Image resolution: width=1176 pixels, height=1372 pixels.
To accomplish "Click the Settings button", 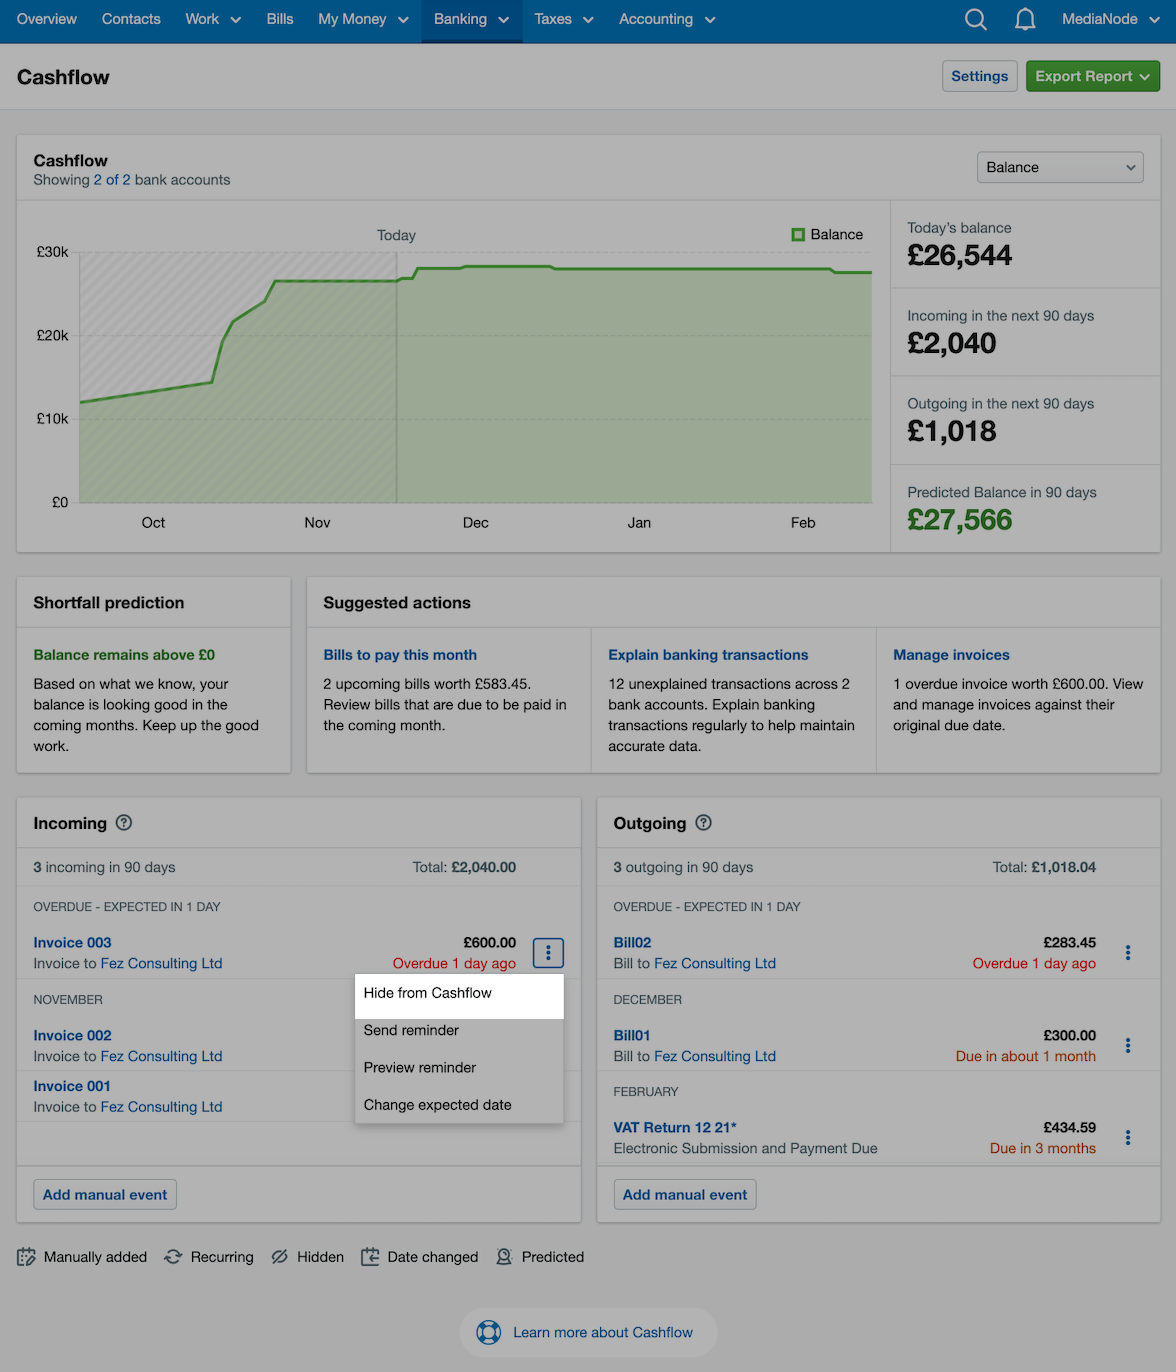I will click(980, 77).
